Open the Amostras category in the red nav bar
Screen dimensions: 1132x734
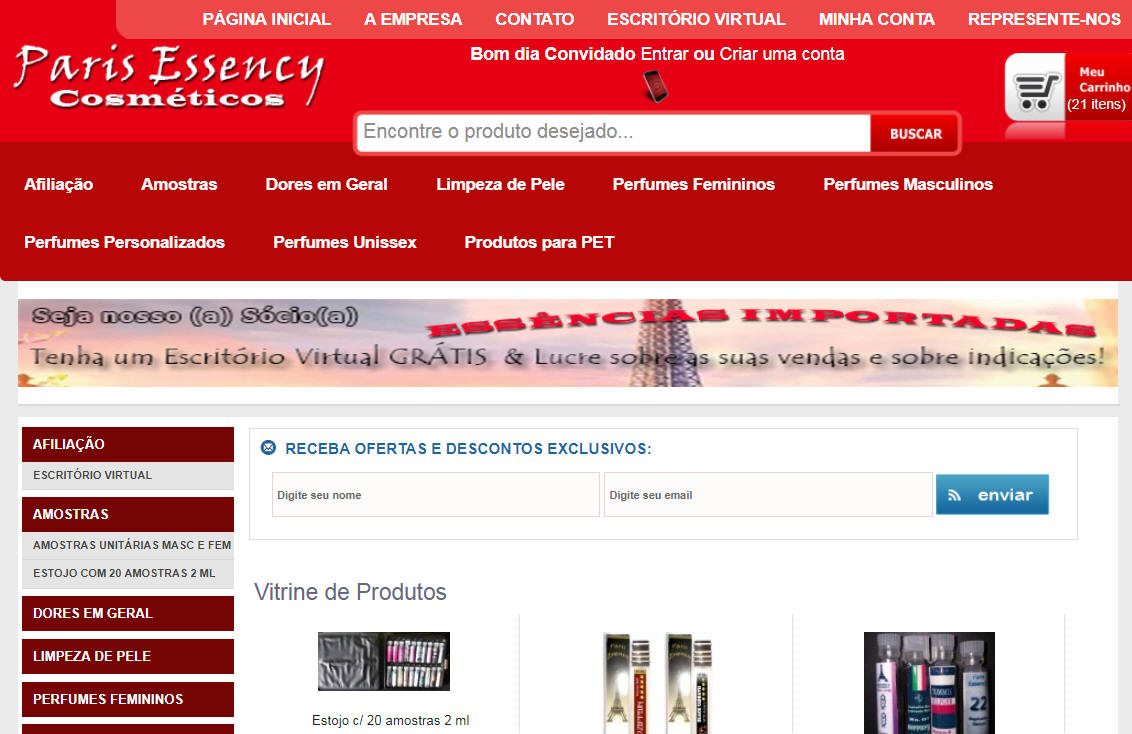[179, 184]
